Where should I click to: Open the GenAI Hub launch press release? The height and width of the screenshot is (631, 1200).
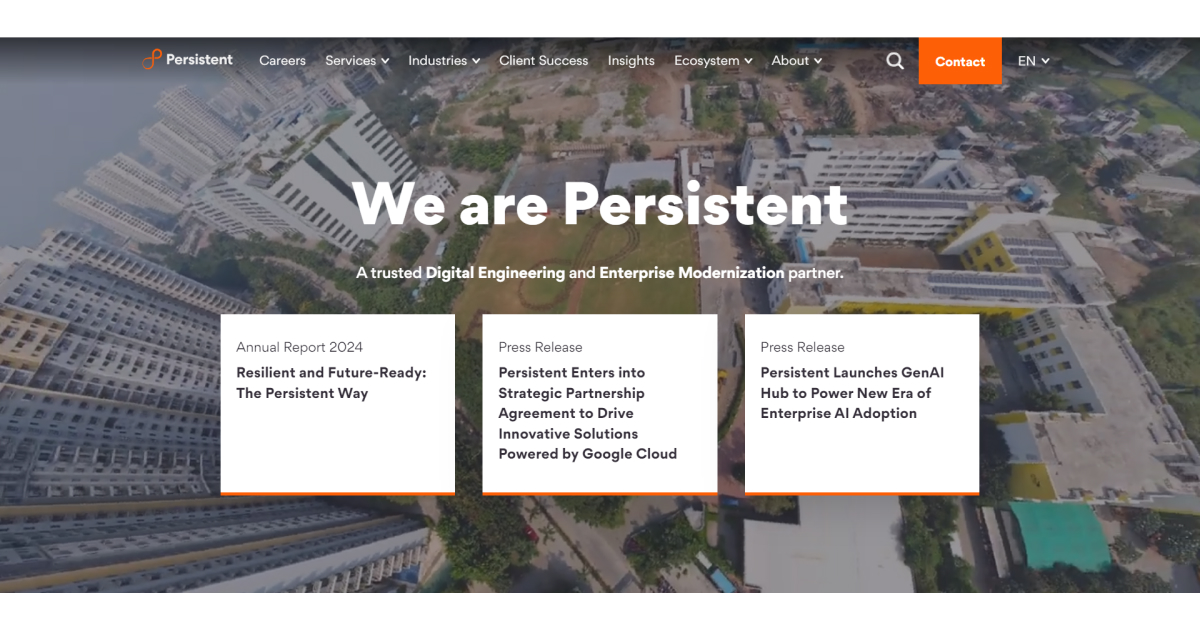851,393
